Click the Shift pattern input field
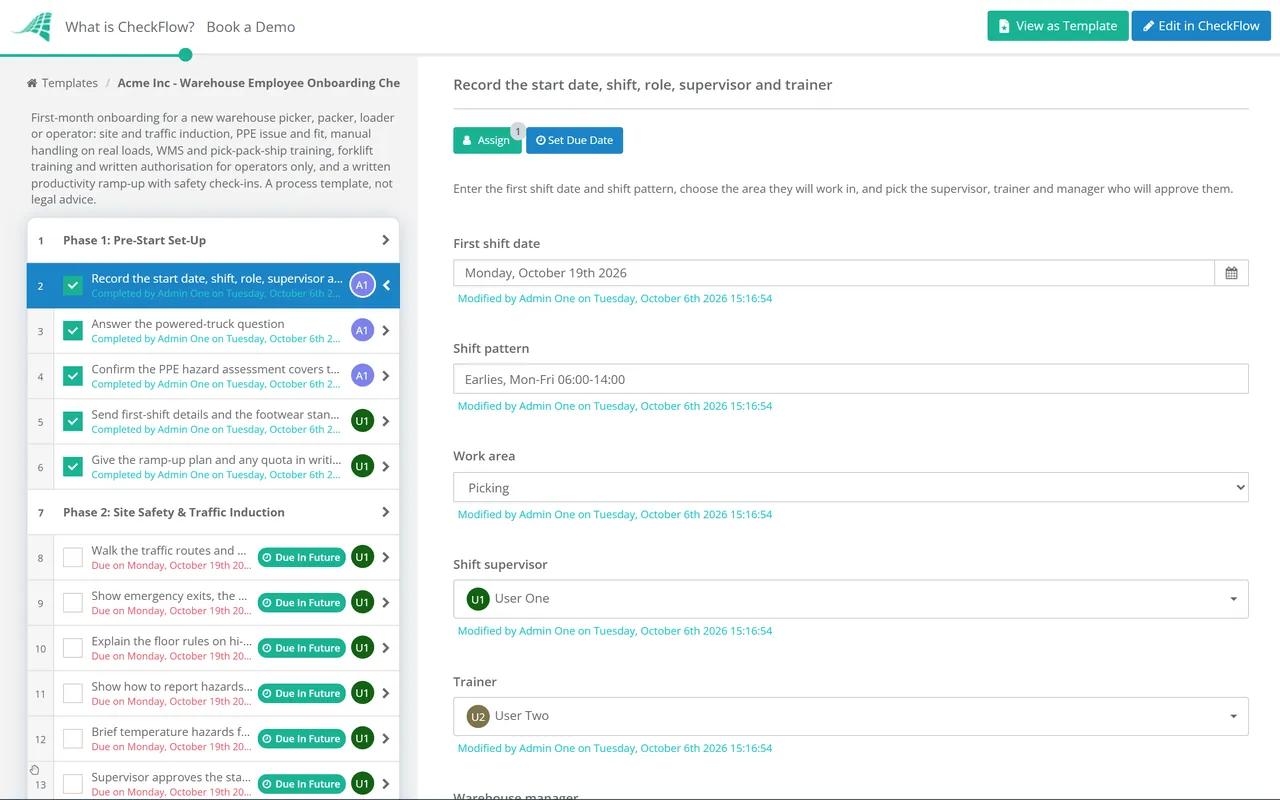Image resolution: width=1280 pixels, height=800 pixels. pyautogui.click(x=851, y=379)
